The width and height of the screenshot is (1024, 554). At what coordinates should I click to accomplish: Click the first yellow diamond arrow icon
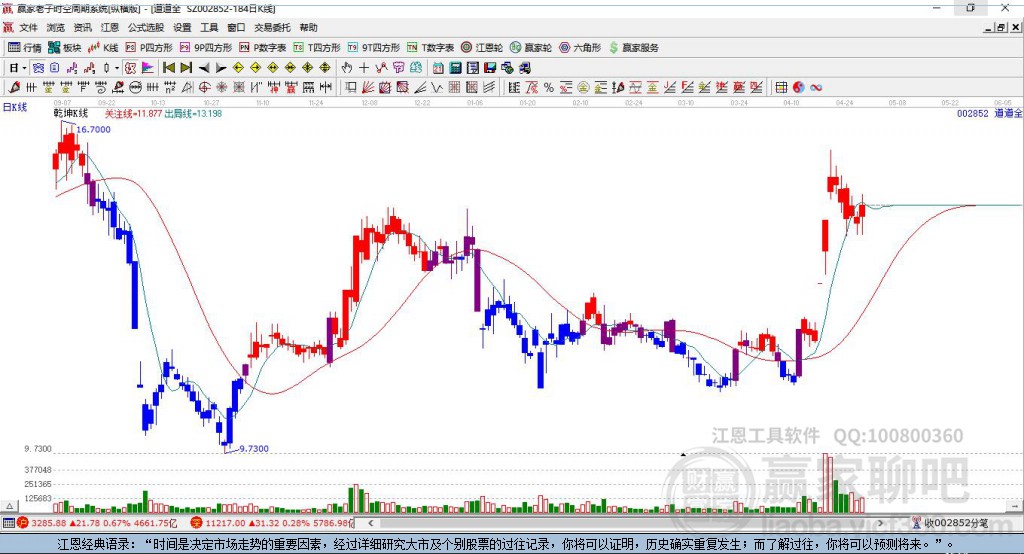[x=238, y=68]
